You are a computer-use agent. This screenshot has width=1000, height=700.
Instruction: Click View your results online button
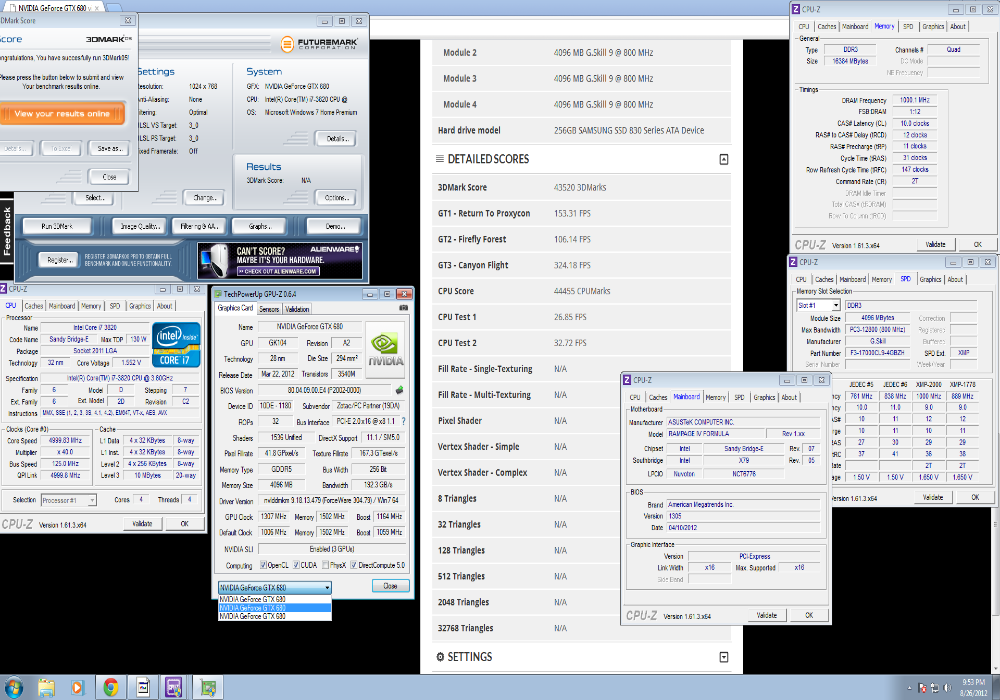pos(62,113)
